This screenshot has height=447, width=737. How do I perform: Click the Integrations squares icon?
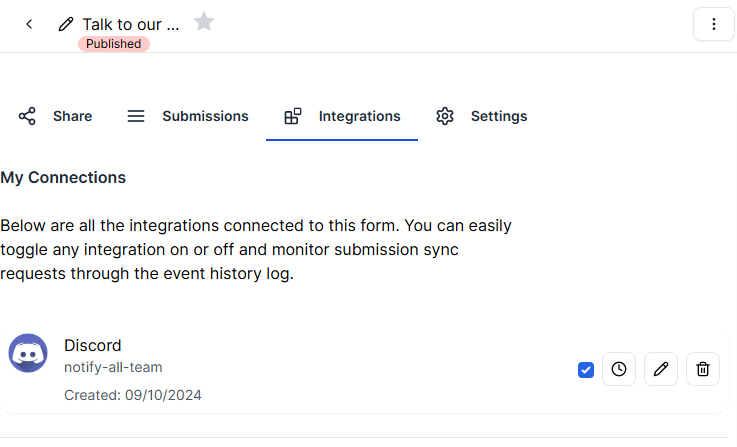pyautogui.click(x=293, y=116)
